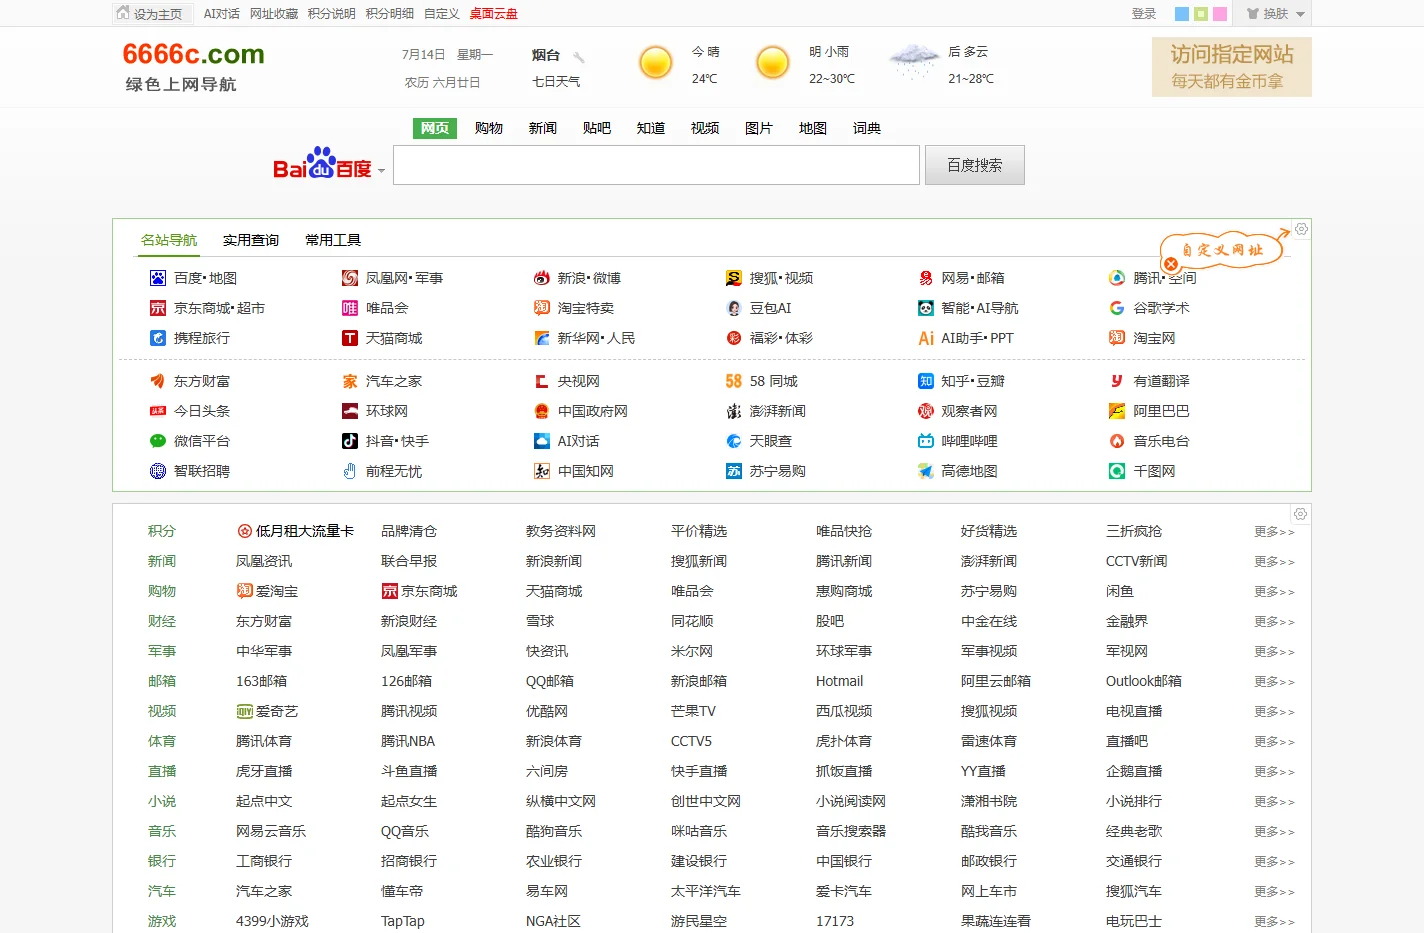Close the 自定义网址 bubble with red X
The height and width of the screenshot is (933, 1424).
pos(1170,265)
